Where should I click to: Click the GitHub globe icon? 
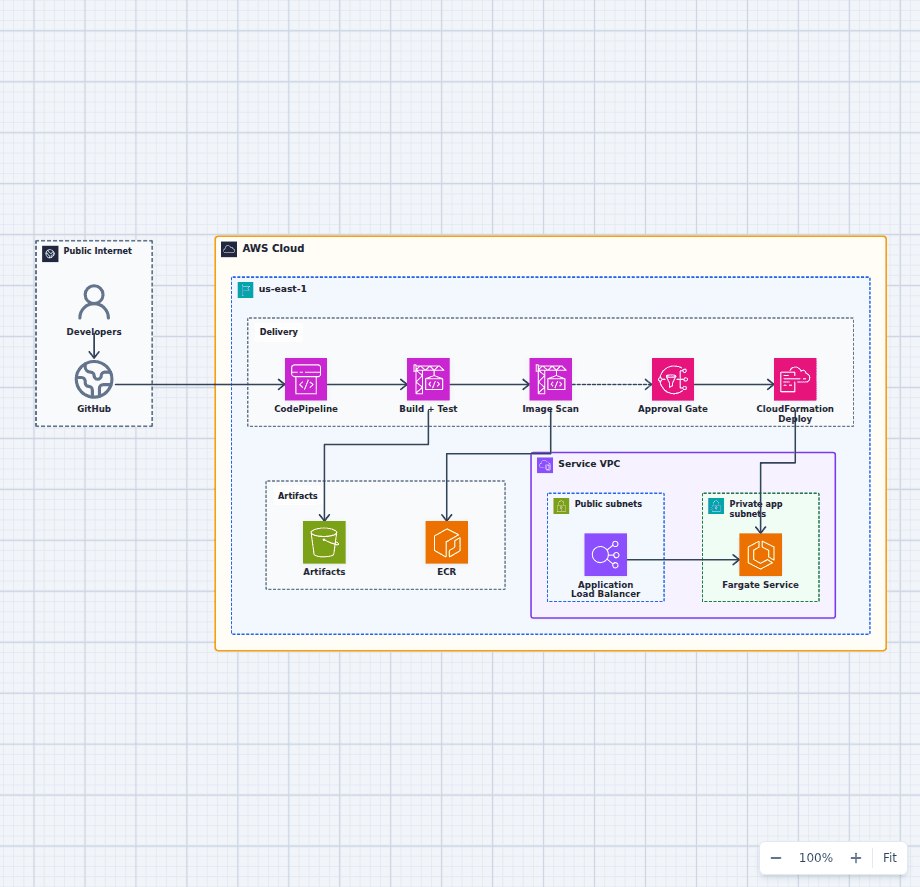pyautogui.click(x=94, y=380)
